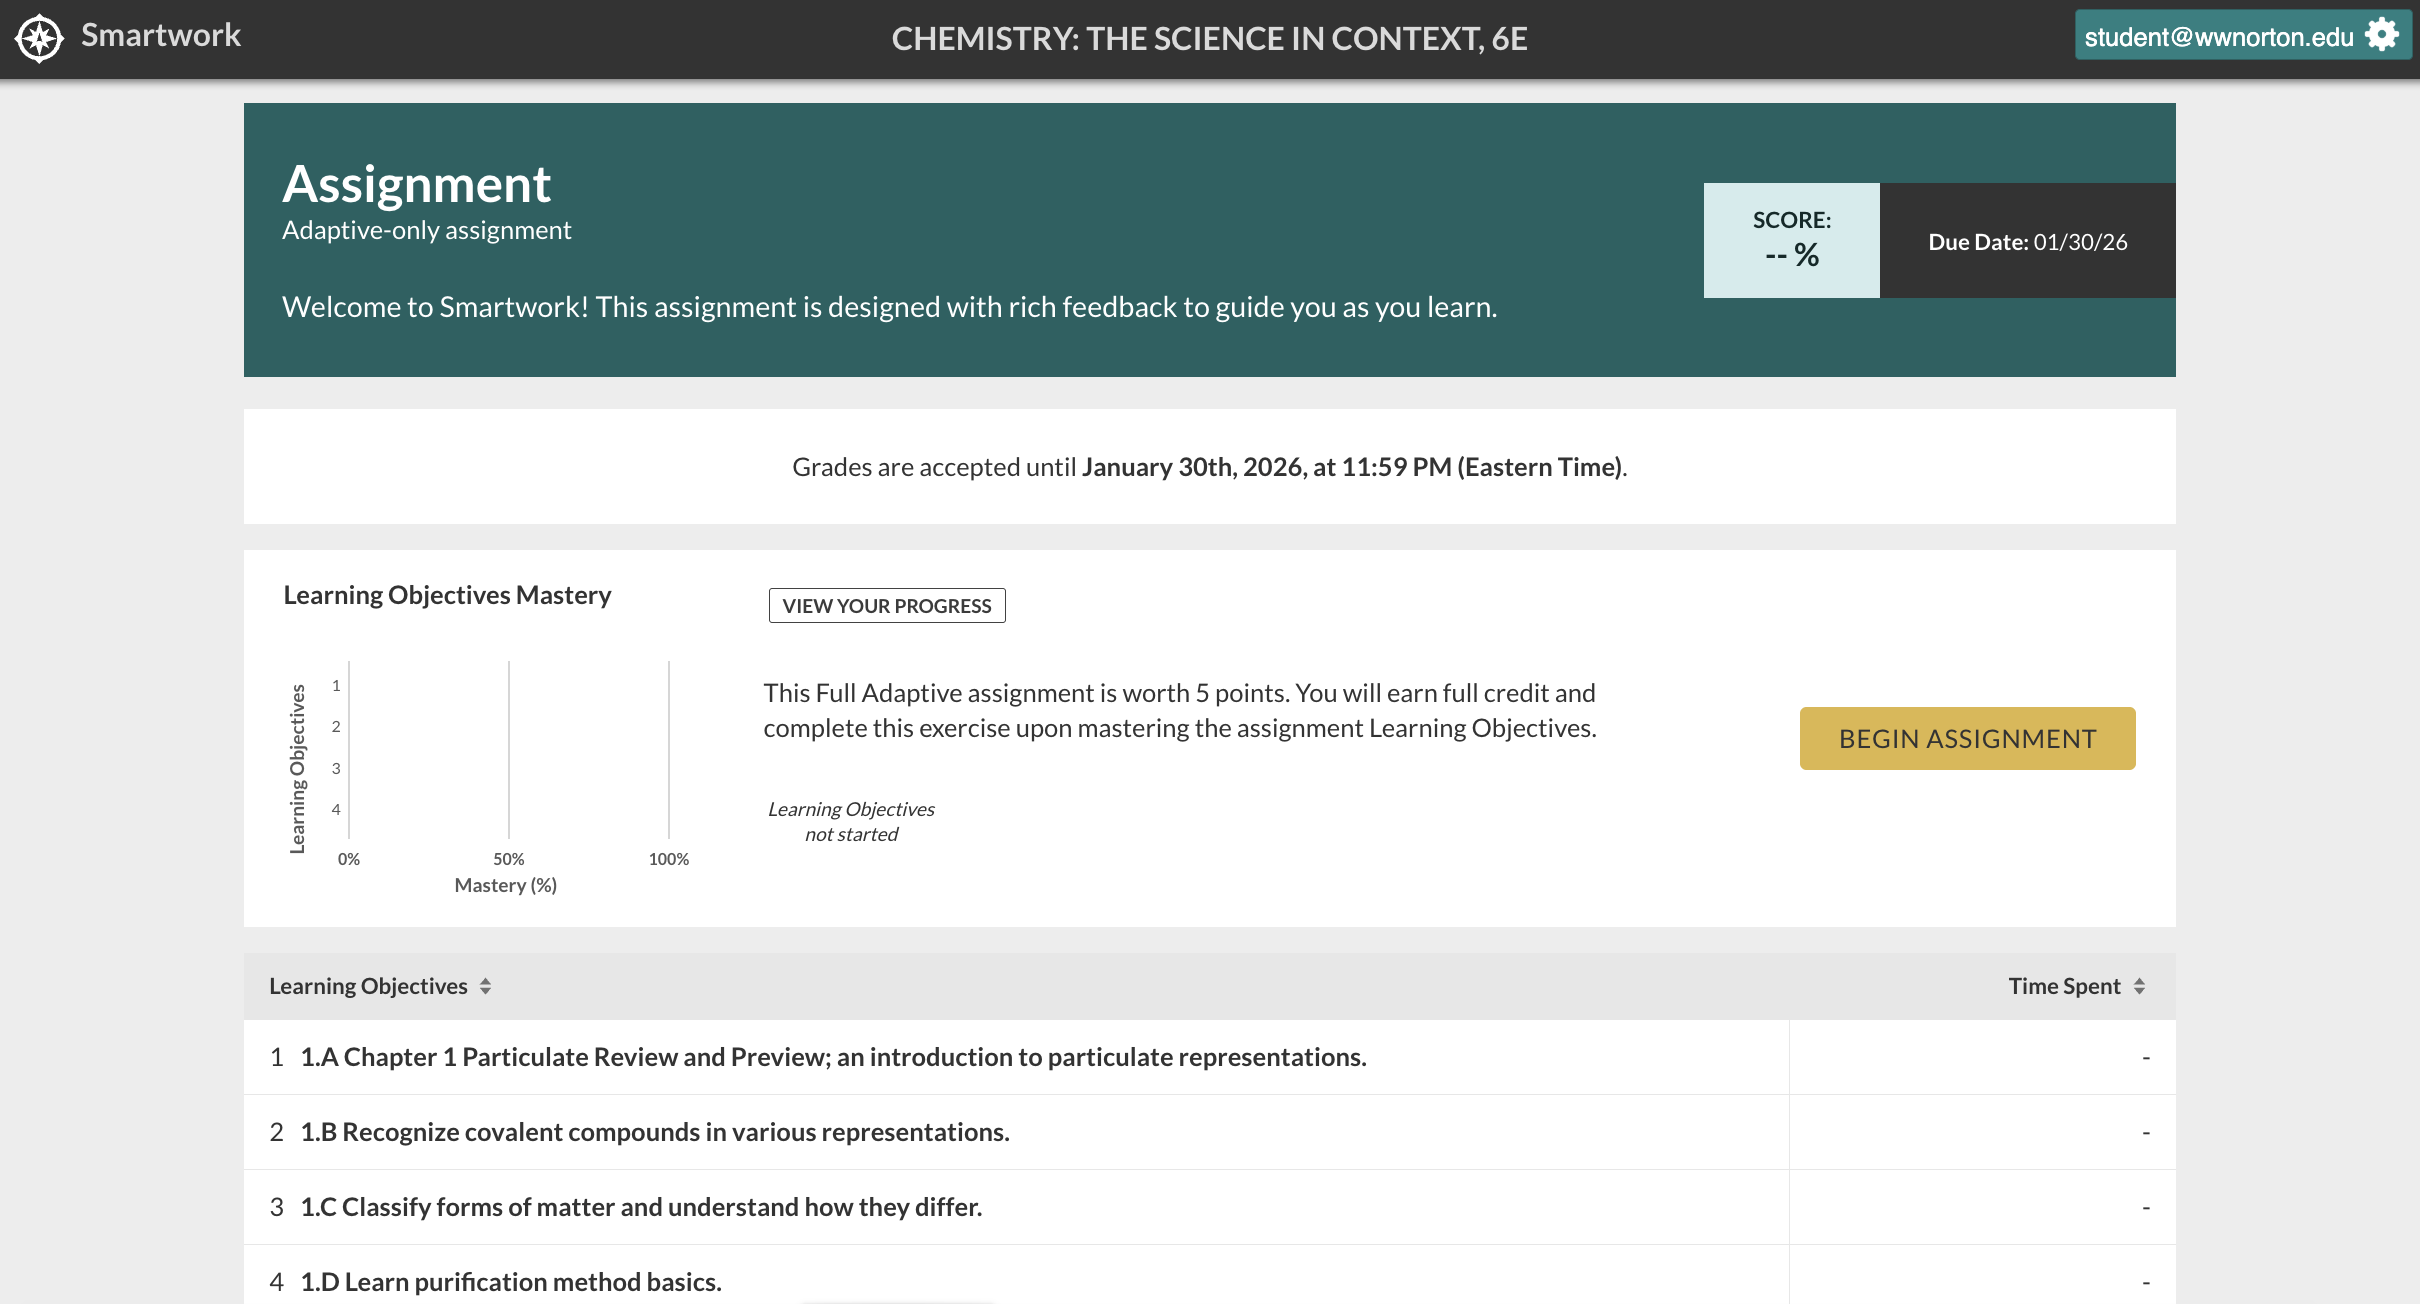Click the Smartwork title text
Viewport: 2420px width, 1304px height.
pyautogui.click(x=161, y=35)
